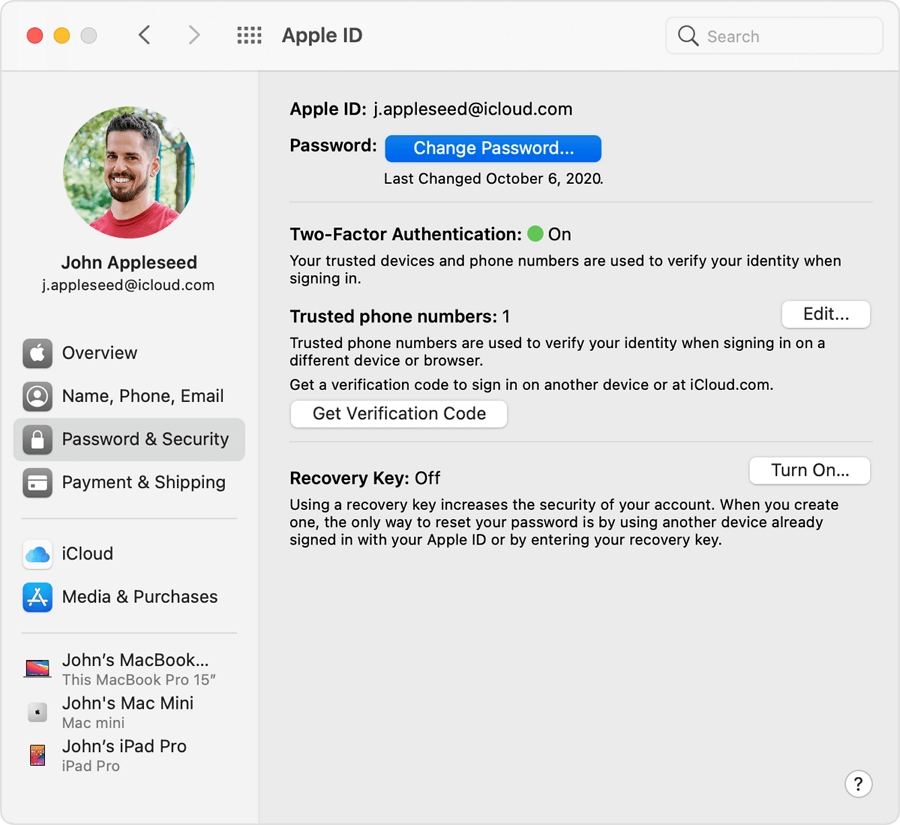The image size is (900, 825).
Task: Click the iCloud sidebar icon
Action: pos(37,554)
